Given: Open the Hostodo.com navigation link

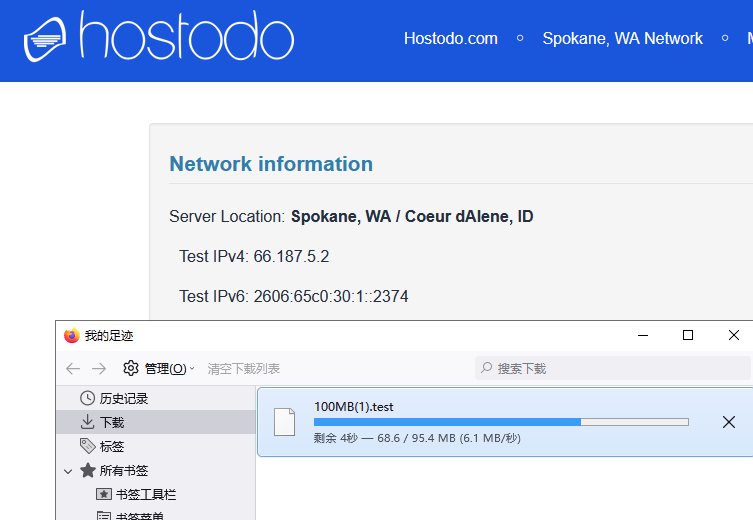Looking at the screenshot, I should tap(450, 38).
